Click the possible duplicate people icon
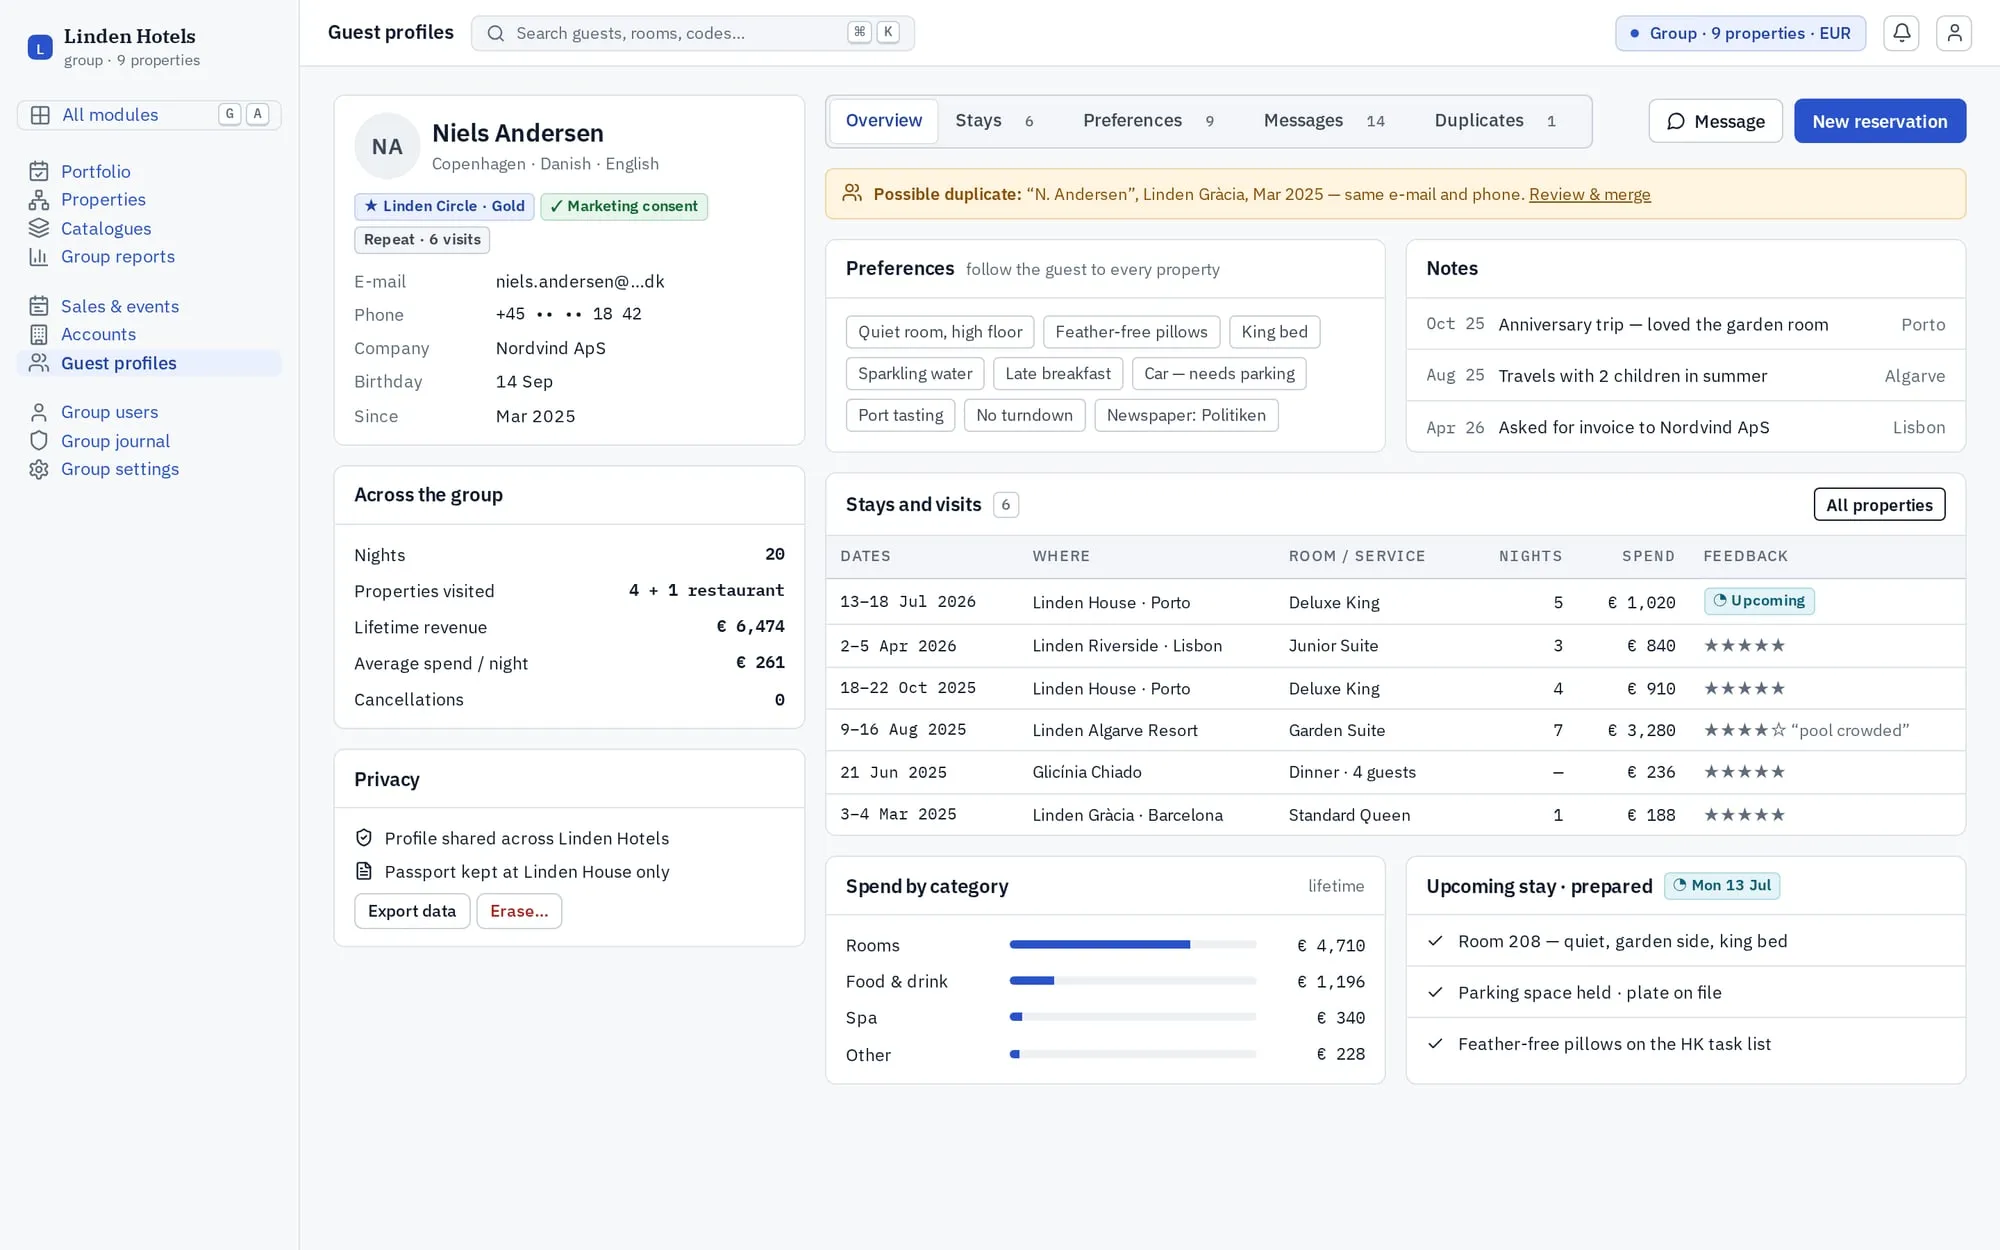 tap(852, 193)
